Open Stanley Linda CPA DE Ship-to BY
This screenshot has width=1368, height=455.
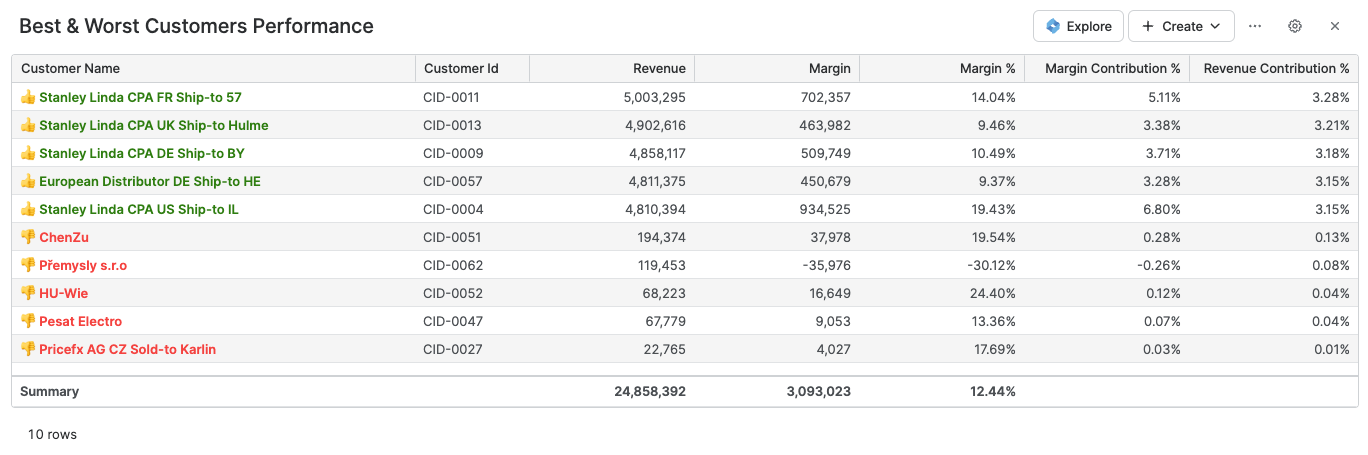pos(142,153)
